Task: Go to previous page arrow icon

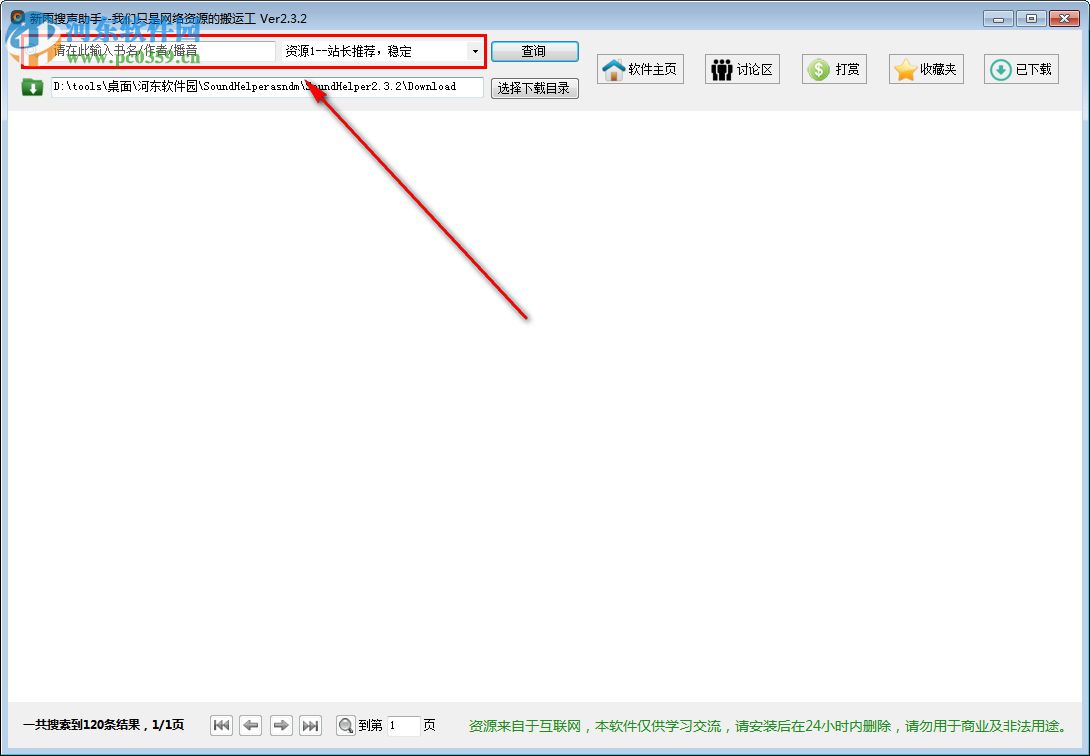Action: click(251, 725)
